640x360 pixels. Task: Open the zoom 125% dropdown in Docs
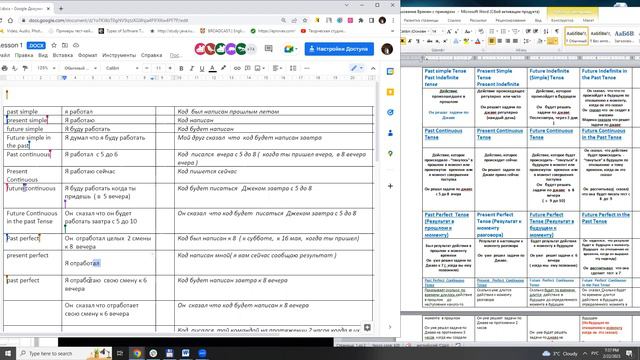(46, 68)
